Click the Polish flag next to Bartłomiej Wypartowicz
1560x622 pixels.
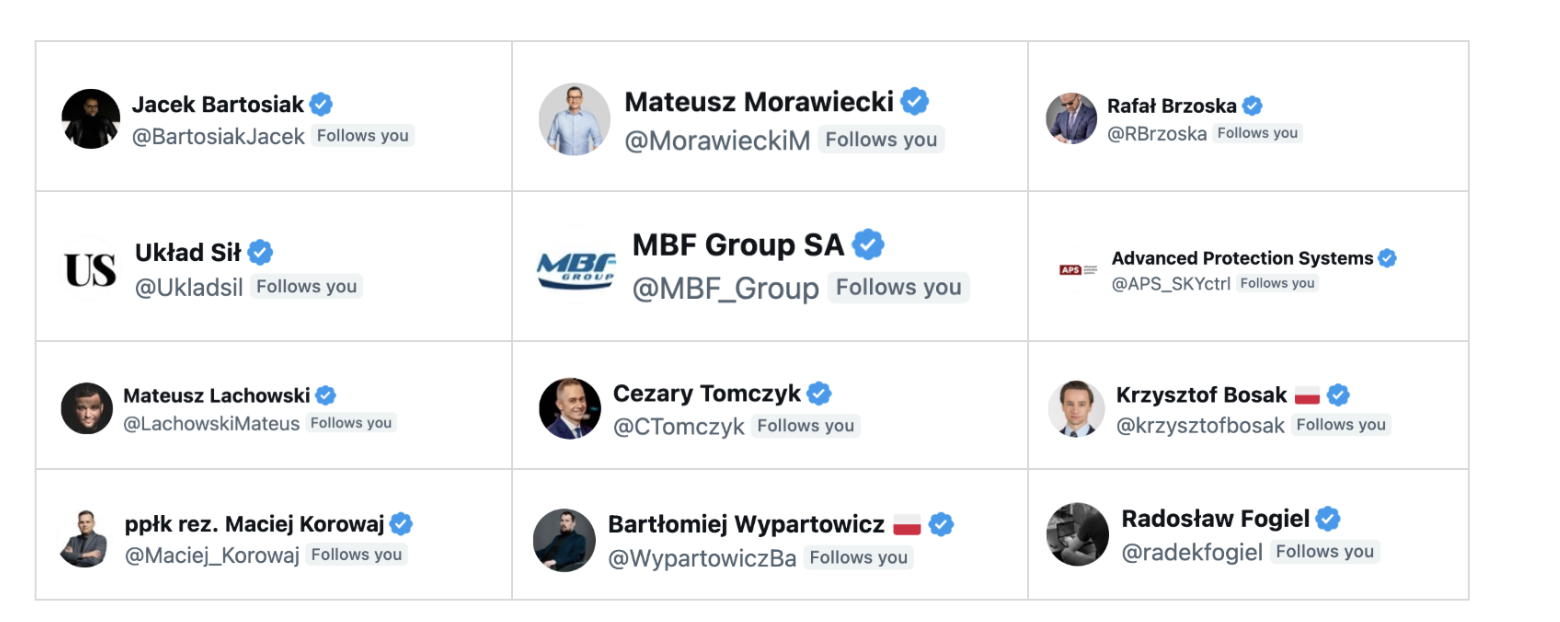[907, 524]
